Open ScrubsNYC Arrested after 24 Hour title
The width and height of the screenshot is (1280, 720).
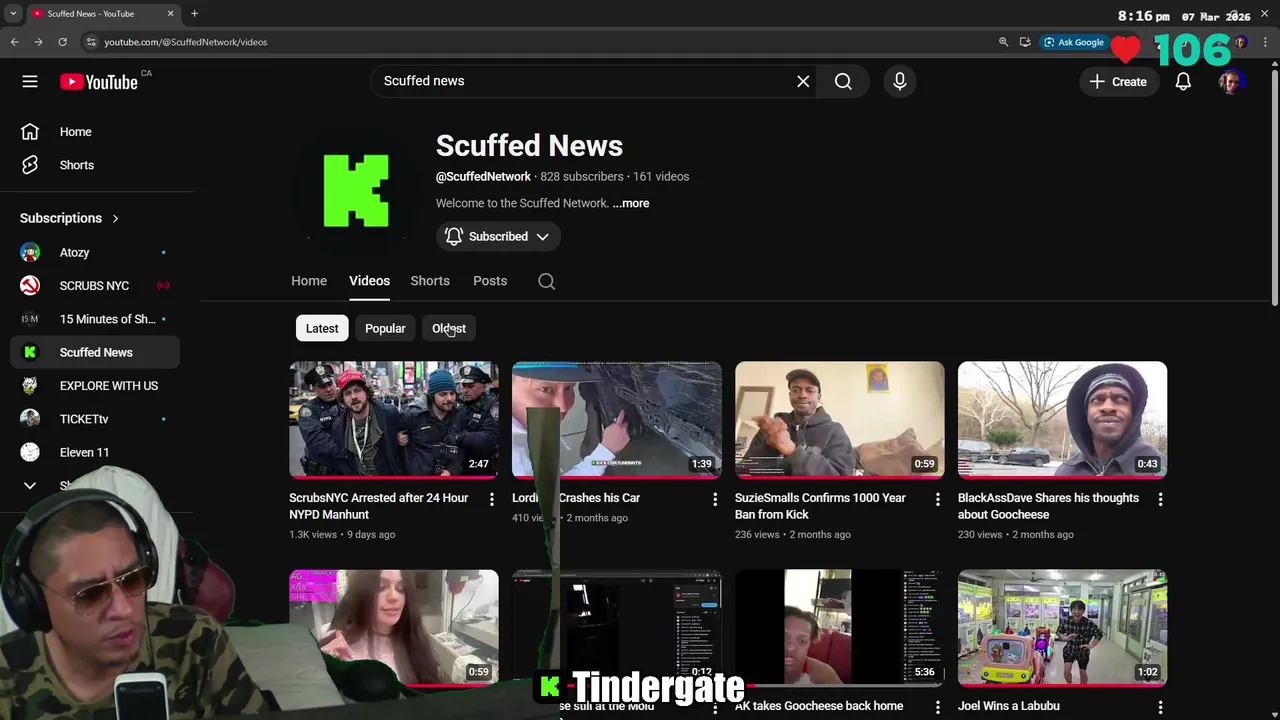[379, 506]
